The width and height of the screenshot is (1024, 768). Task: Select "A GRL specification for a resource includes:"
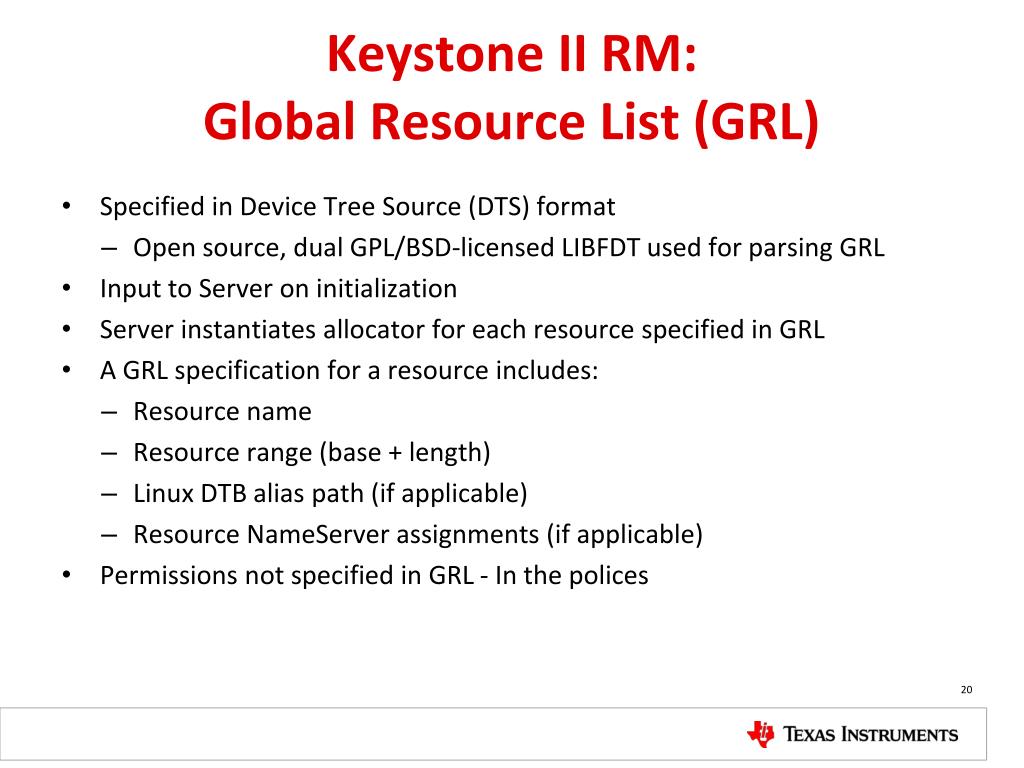(x=349, y=371)
